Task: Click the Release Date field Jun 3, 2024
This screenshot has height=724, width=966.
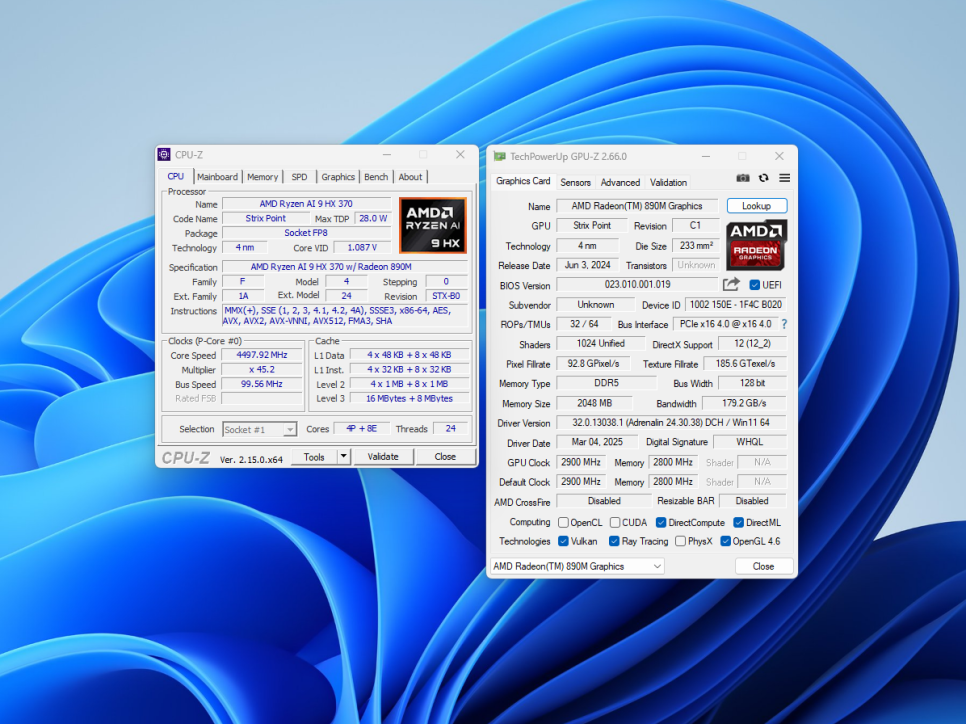Action: click(x=588, y=265)
